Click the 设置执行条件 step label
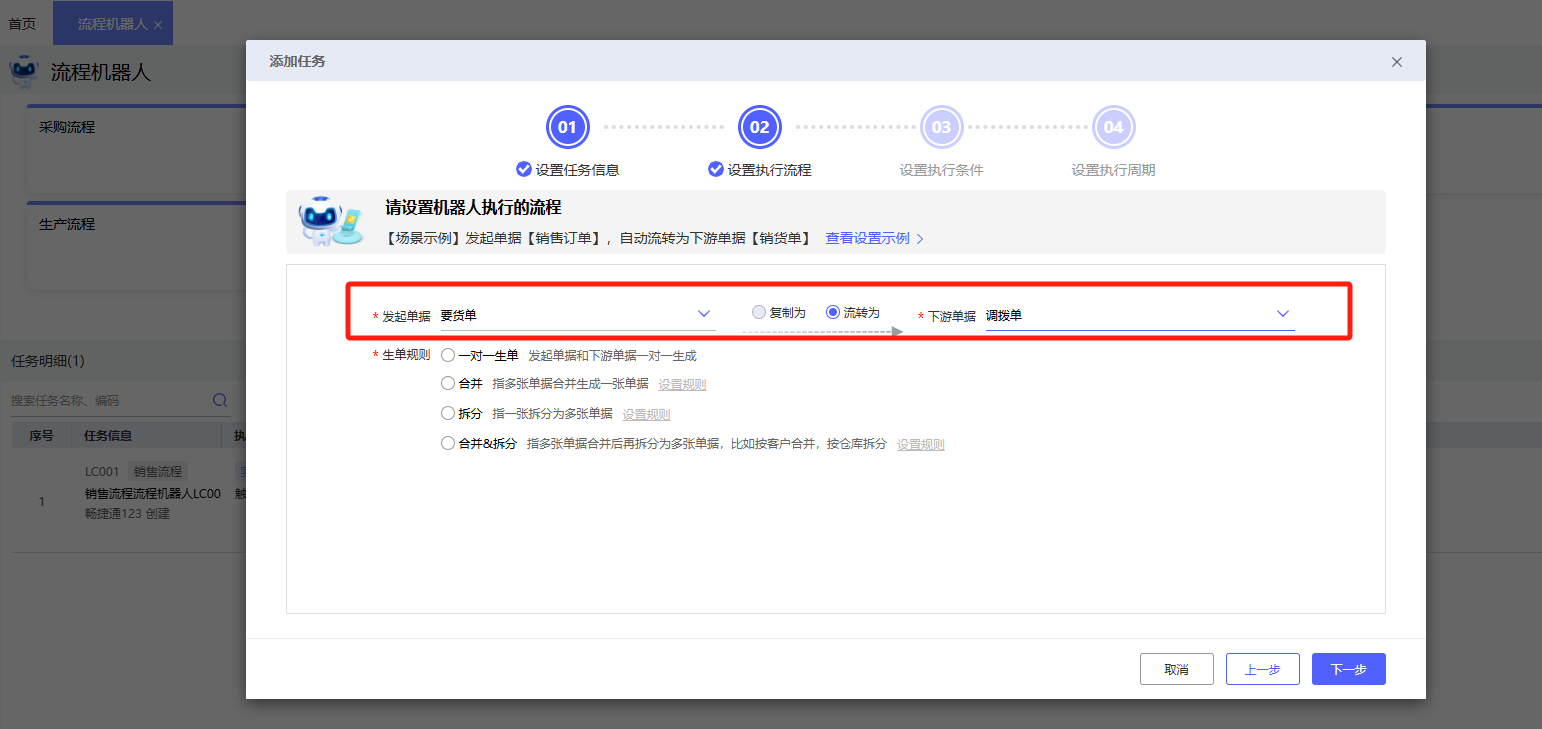This screenshot has height=729, width=1542. pos(941,170)
